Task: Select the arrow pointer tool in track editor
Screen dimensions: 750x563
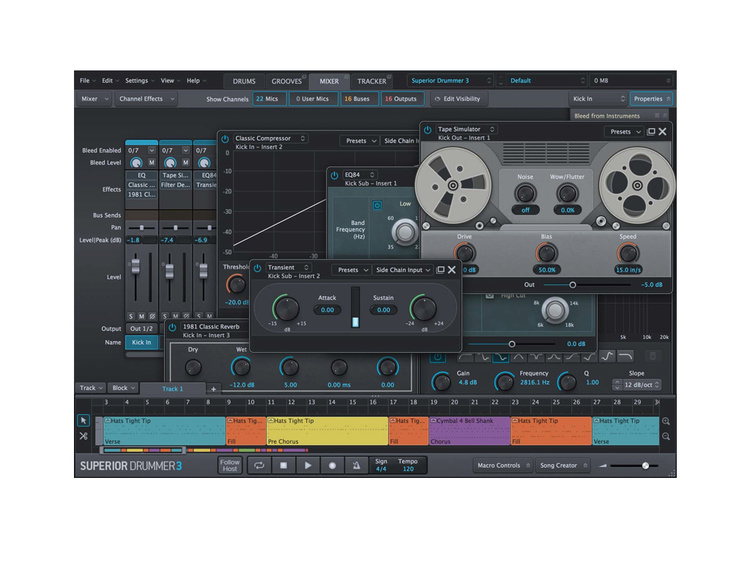Action: [x=83, y=420]
